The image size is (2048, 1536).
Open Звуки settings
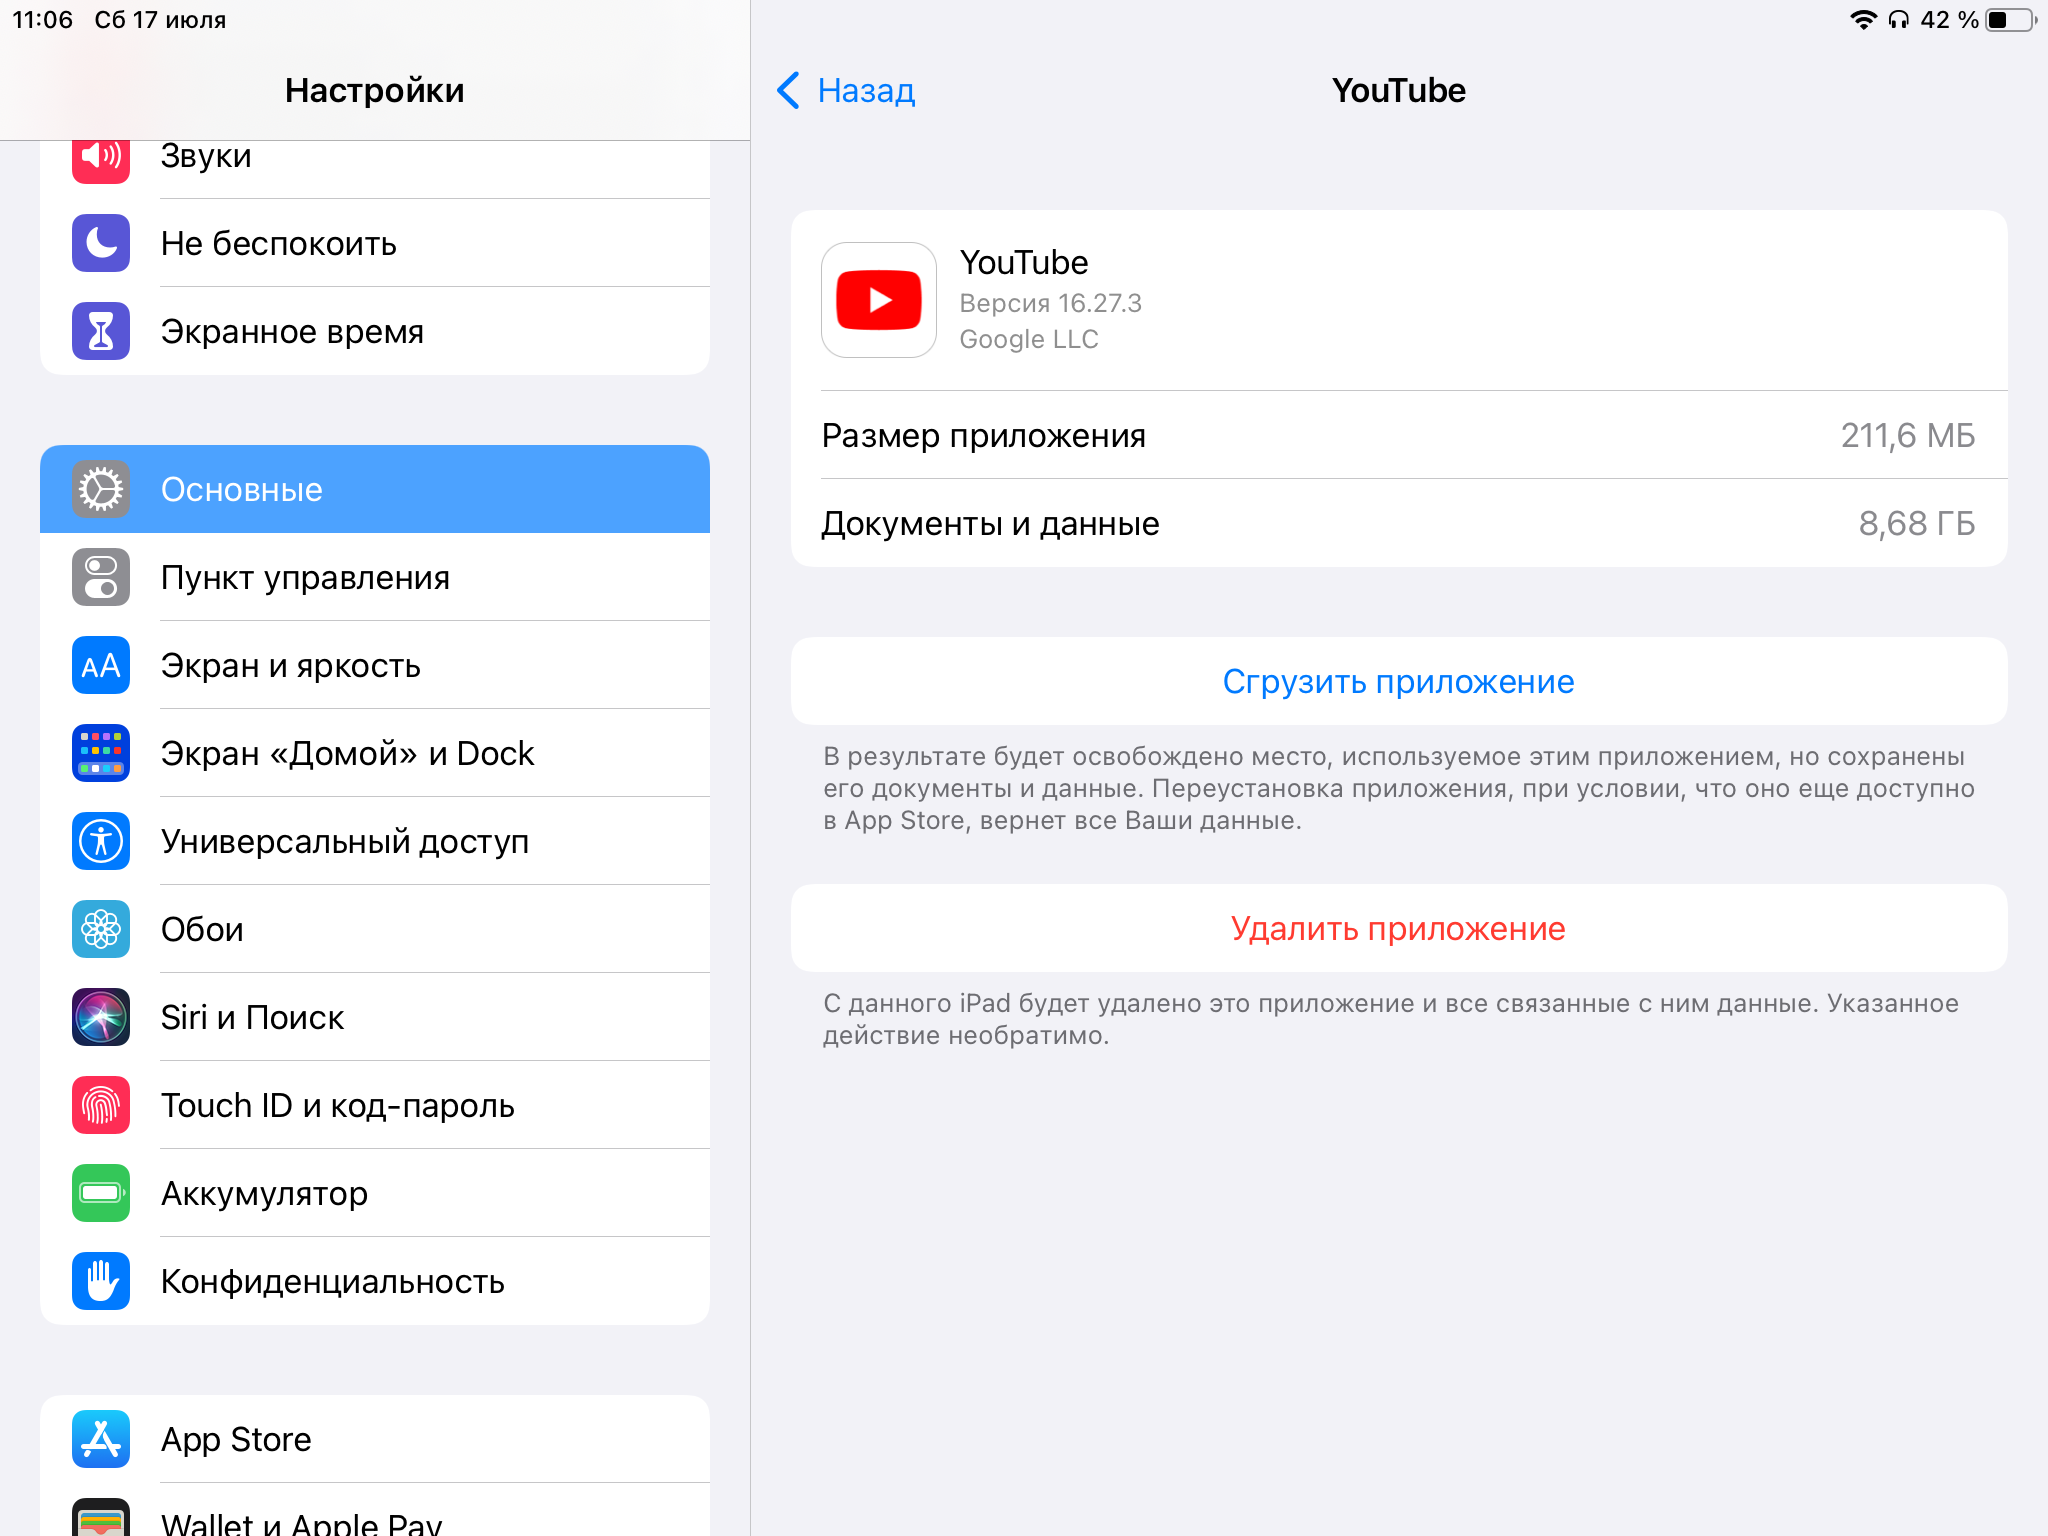point(375,168)
